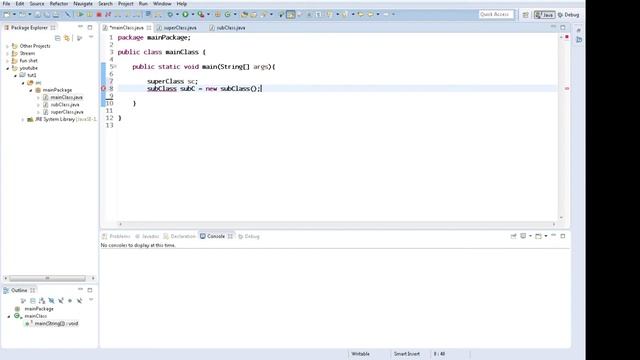Click the New file toolbar icon
The image size is (640, 360).
pos(7,14)
